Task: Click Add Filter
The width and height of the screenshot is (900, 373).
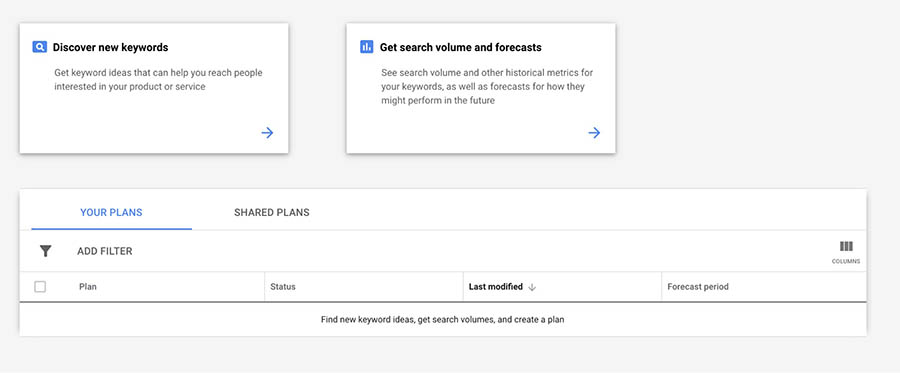Action: pyautogui.click(x=104, y=251)
